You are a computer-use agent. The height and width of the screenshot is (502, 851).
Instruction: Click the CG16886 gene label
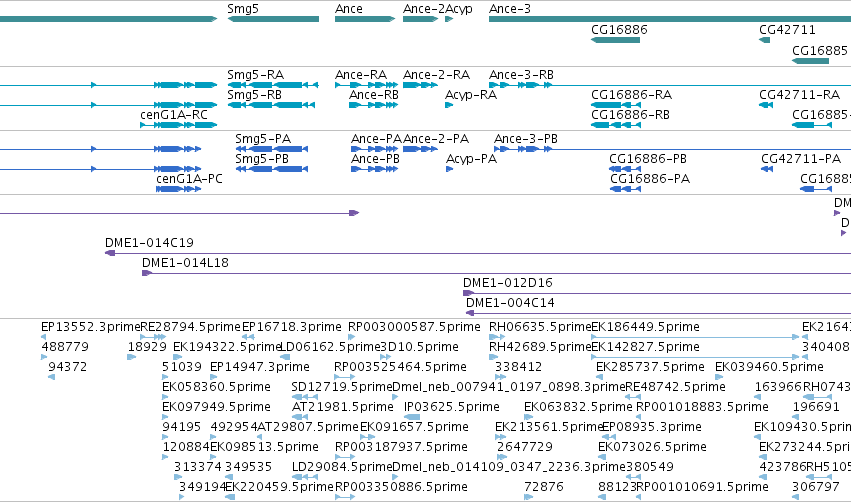(619, 30)
